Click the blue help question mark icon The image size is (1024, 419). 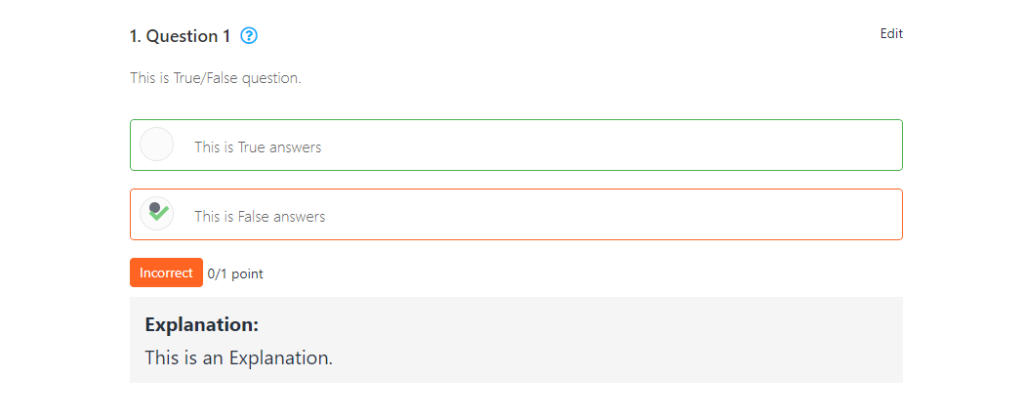tap(249, 36)
